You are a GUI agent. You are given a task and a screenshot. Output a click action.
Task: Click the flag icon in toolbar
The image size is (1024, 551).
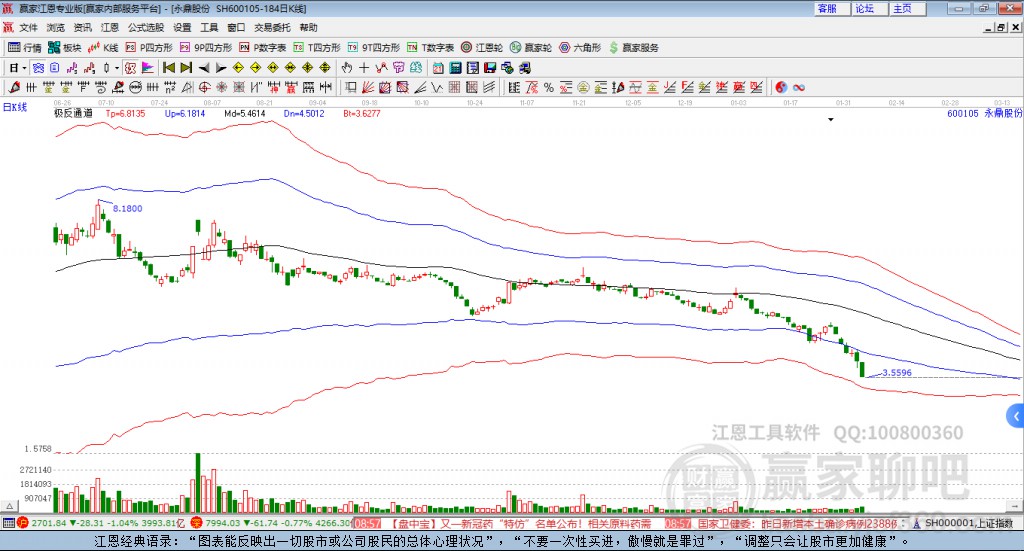(148, 68)
